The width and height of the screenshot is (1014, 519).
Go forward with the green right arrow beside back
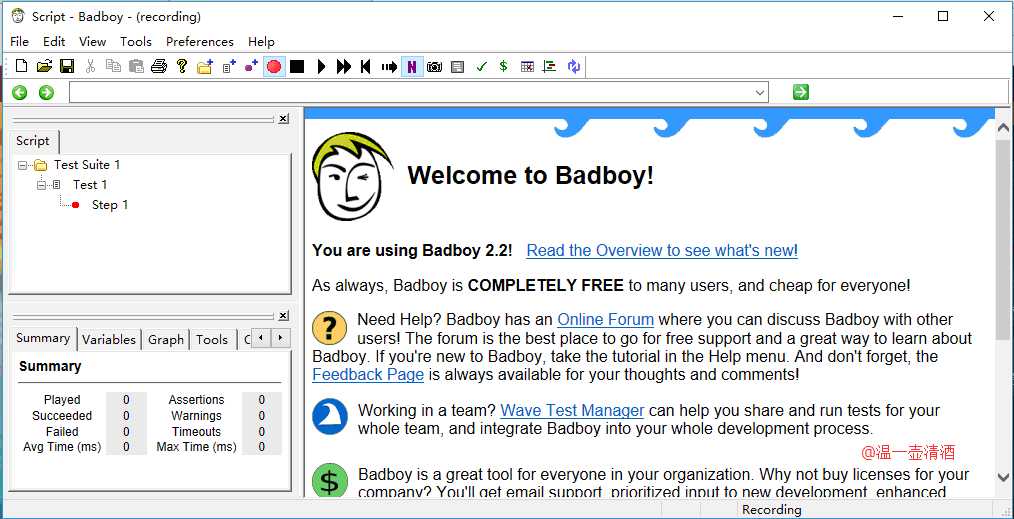click(46, 92)
